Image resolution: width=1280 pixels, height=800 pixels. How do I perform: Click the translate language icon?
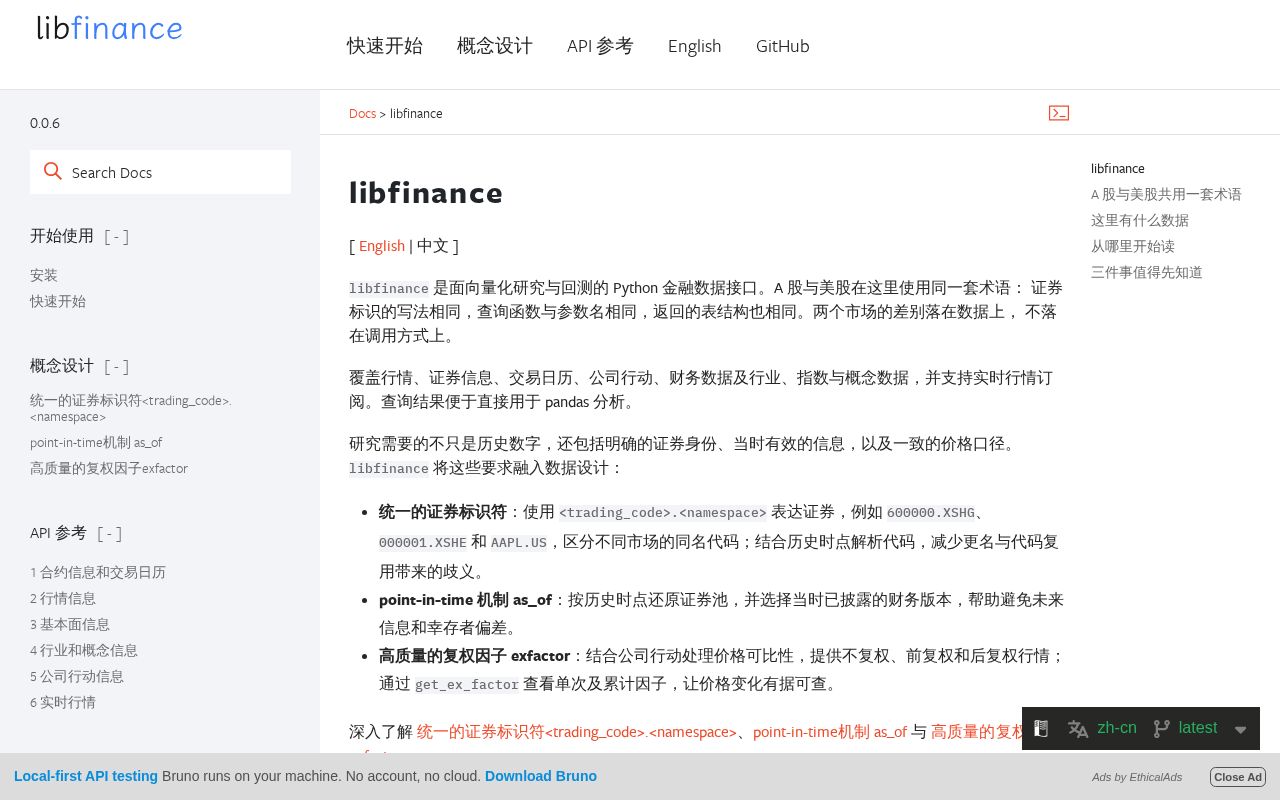pos(1078,729)
